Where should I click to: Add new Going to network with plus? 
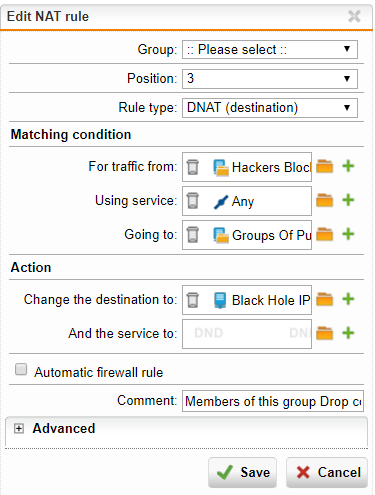[x=348, y=234]
